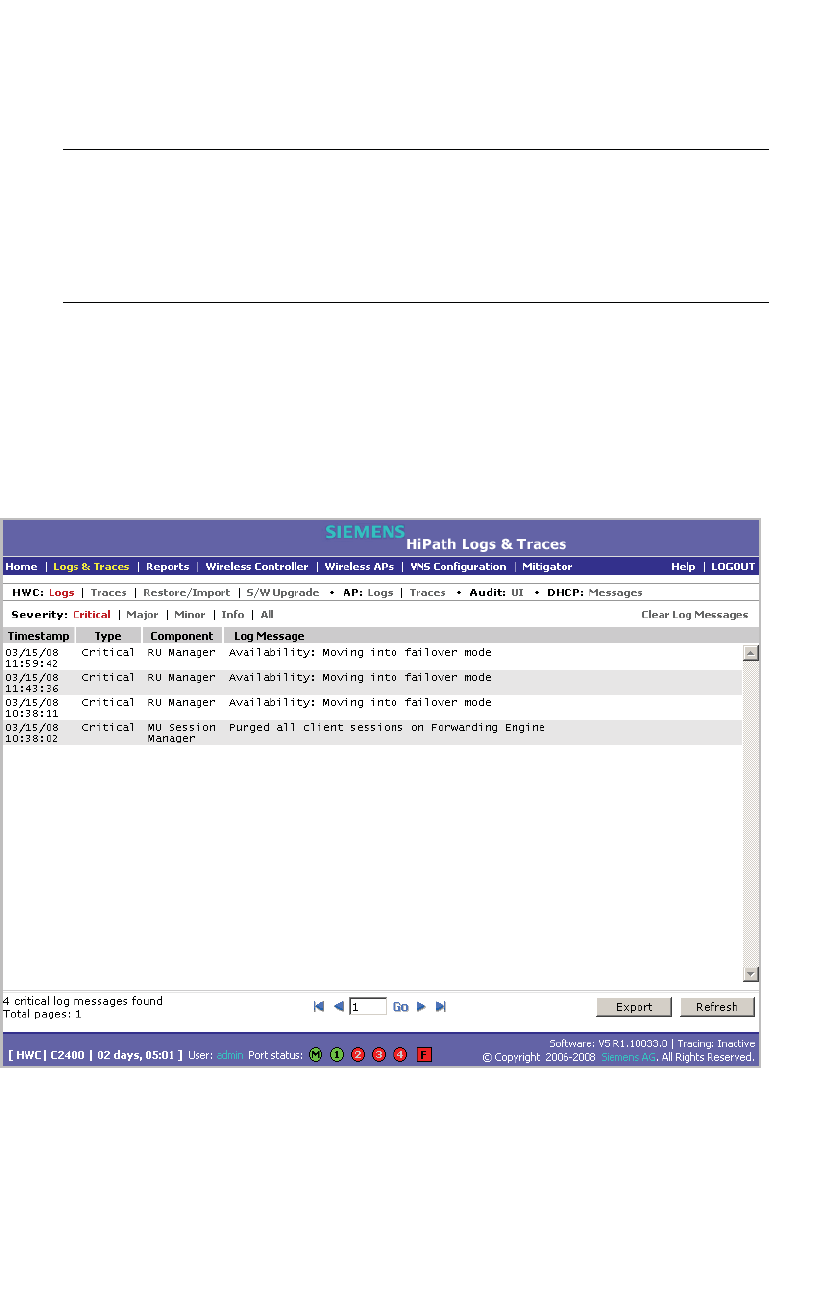Open the Home menu
The width and height of the screenshot is (816, 1313).
[21, 566]
